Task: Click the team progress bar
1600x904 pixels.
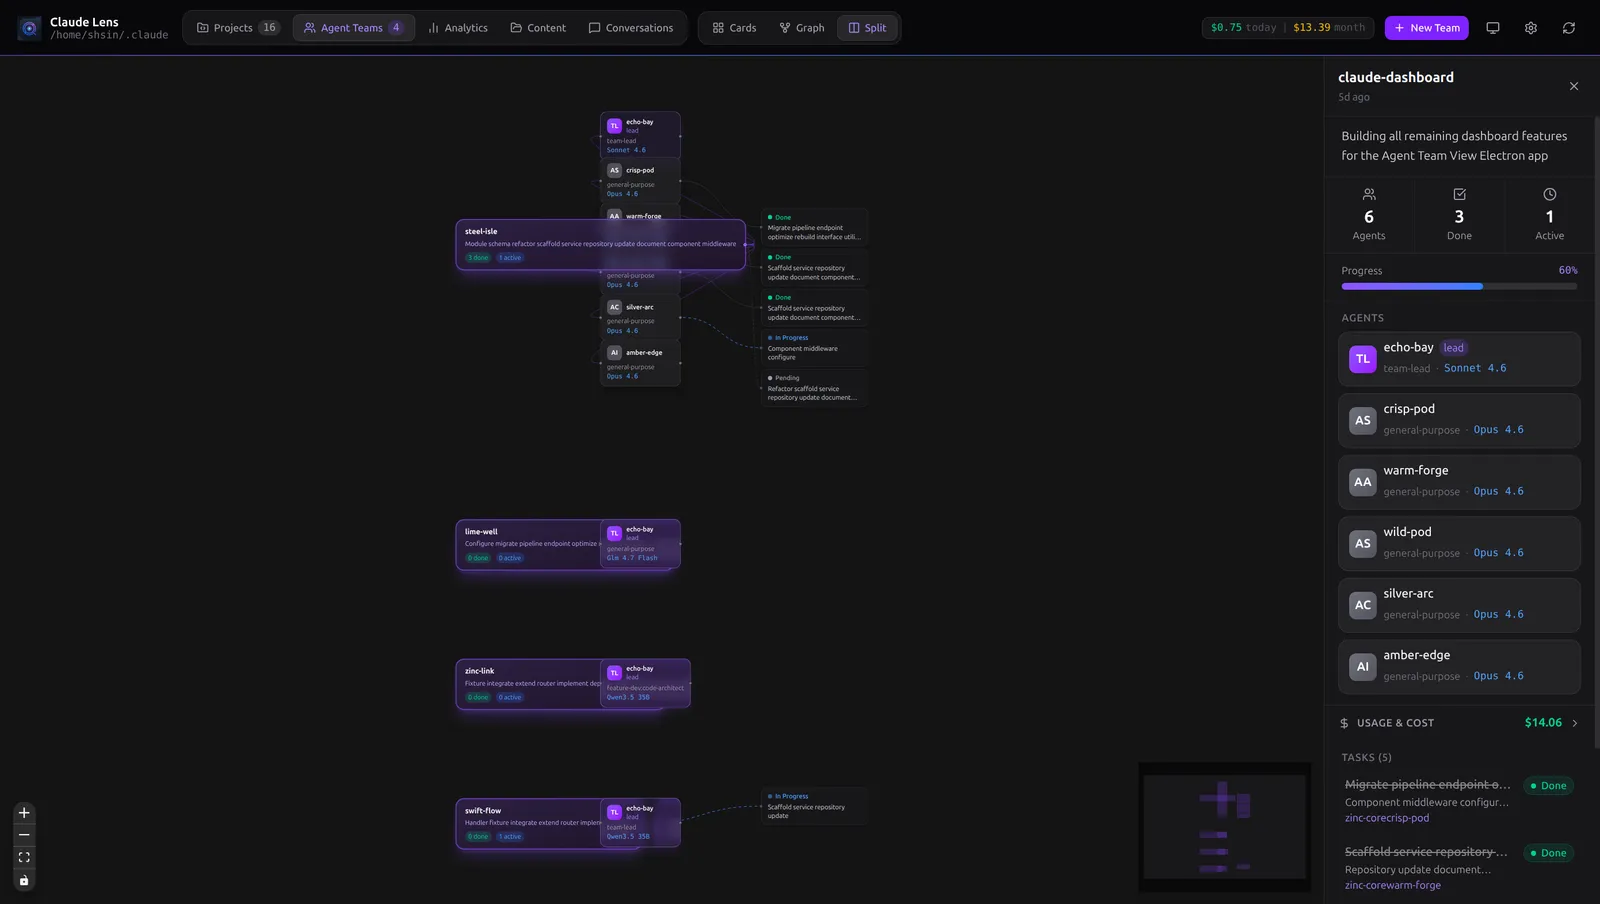Action: tap(1458, 287)
